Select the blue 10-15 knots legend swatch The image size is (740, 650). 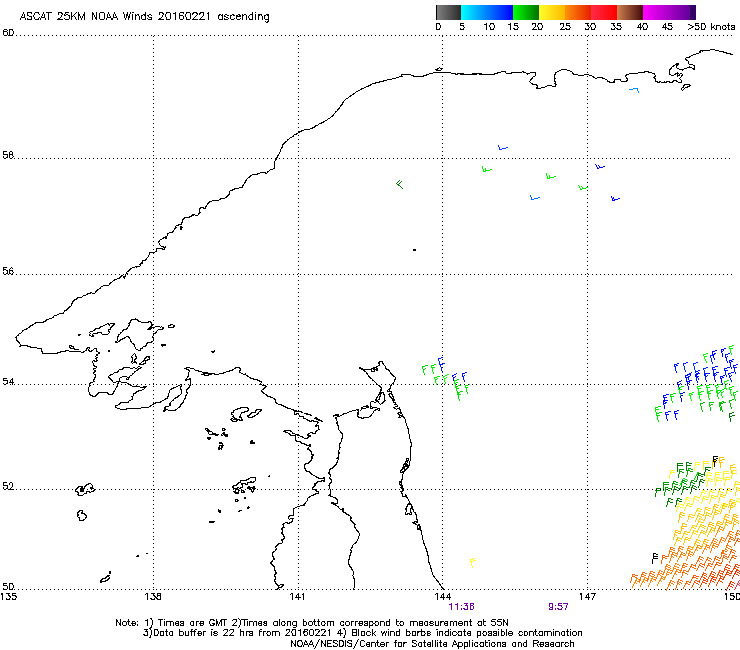click(x=500, y=12)
